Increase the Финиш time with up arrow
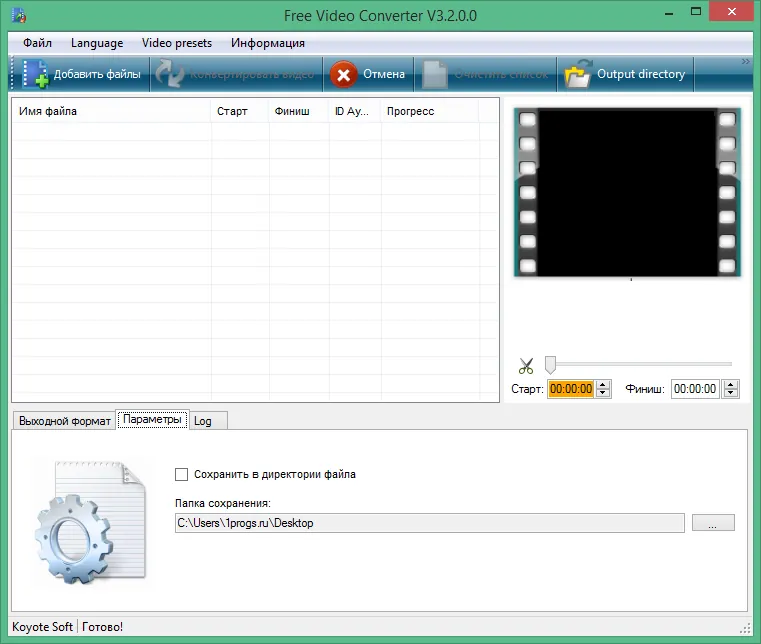Screen dimensions: 761x644 (x=730, y=385)
